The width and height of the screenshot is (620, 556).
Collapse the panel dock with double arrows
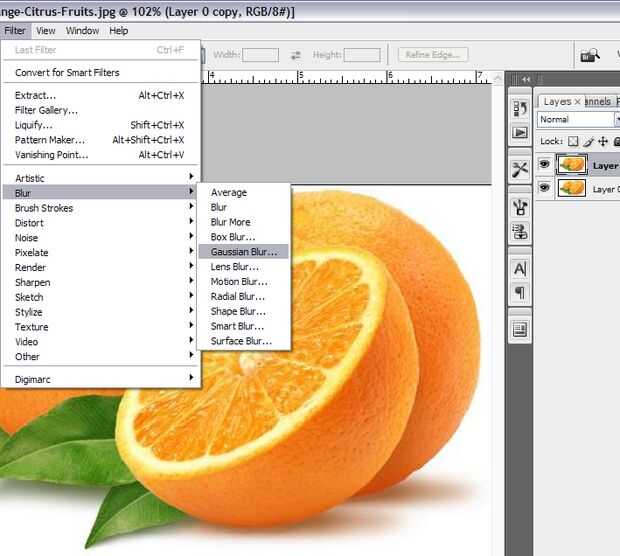click(x=525, y=79)
